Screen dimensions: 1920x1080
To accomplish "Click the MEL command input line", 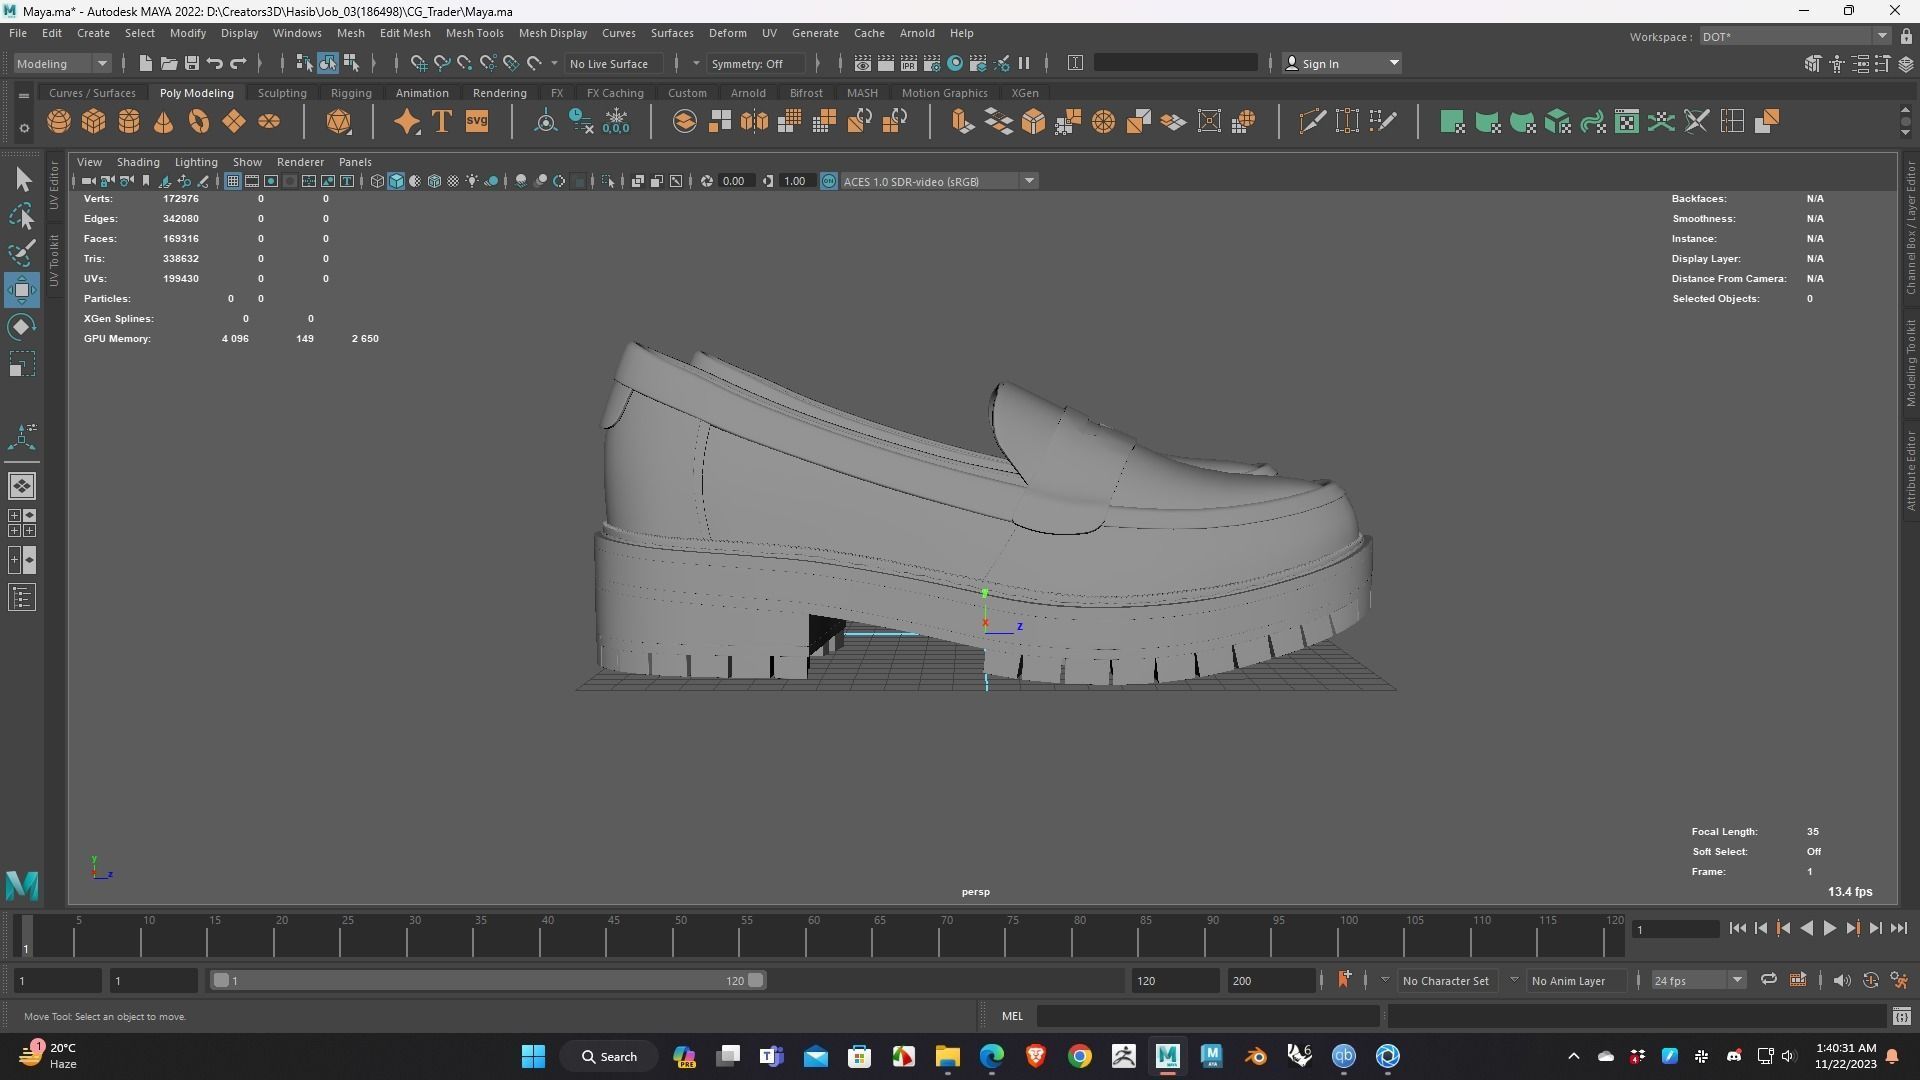I will [x=1208, y=1016].
